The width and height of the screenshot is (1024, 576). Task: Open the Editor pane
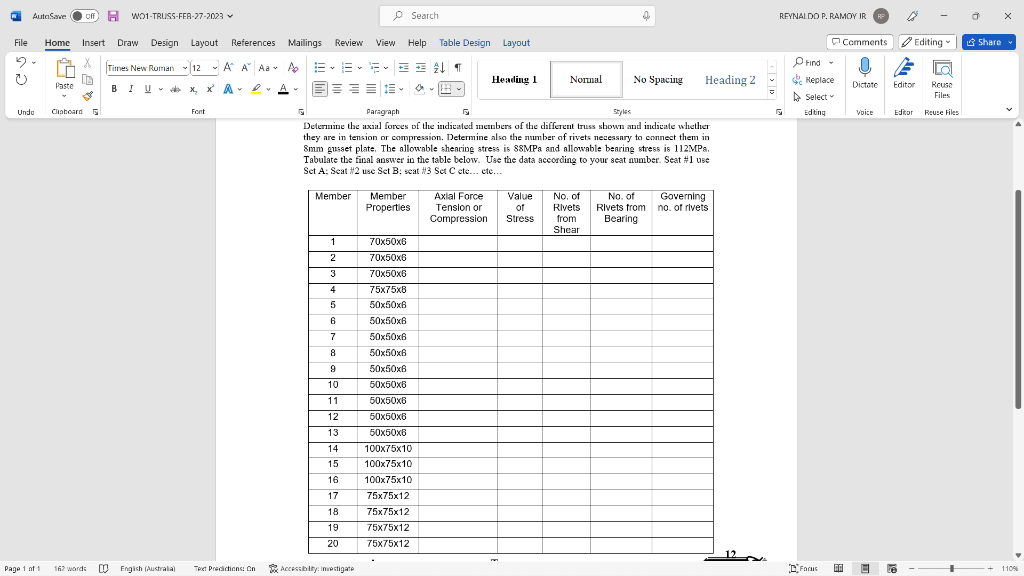(x=904, y=74)
